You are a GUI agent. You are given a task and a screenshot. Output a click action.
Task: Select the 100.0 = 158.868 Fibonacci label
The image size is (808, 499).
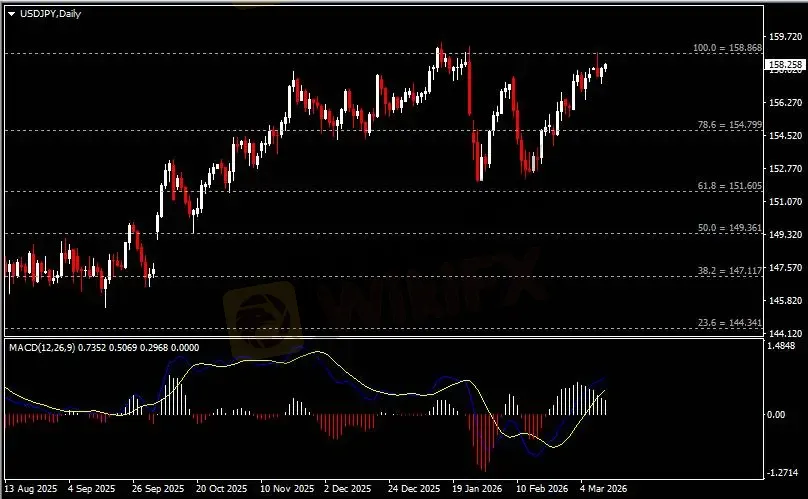pyautogui.click(x=727, y=48)
